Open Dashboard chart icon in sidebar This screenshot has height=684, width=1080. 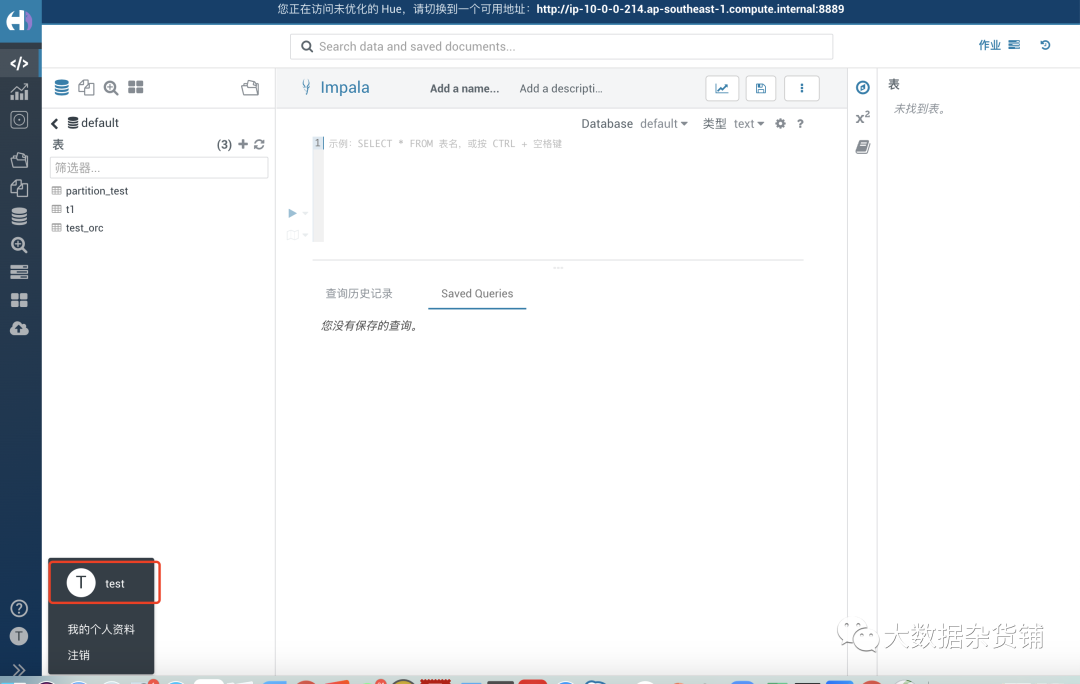tap(19, 92)
